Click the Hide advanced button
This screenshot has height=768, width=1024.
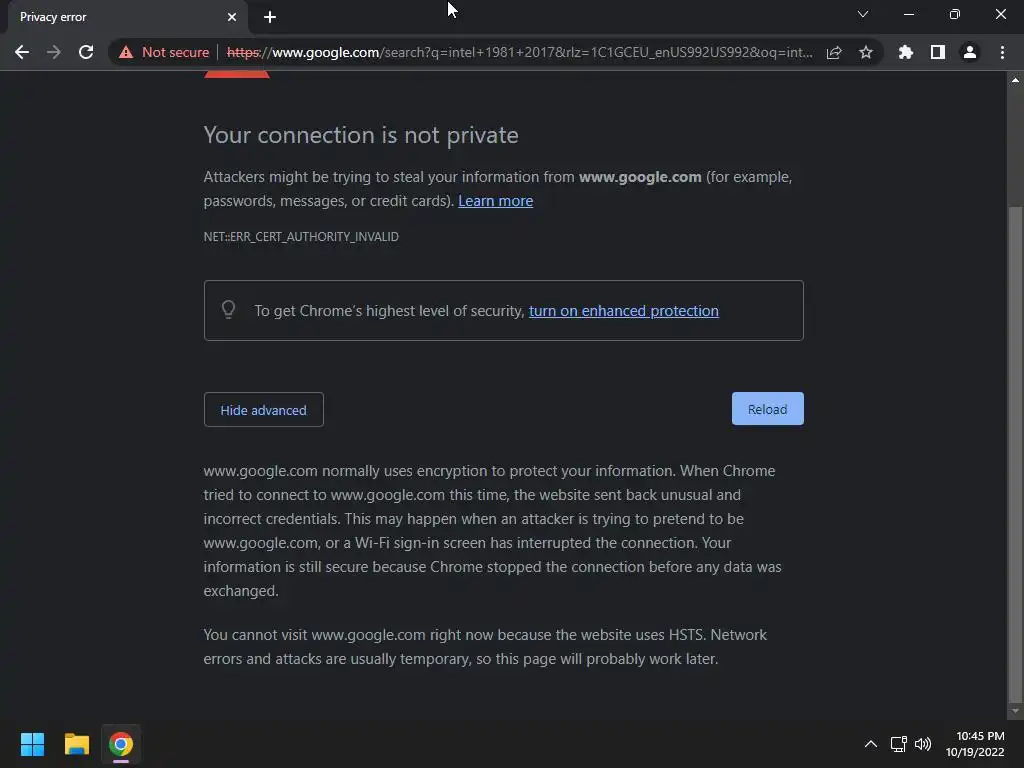click(263, 410)
